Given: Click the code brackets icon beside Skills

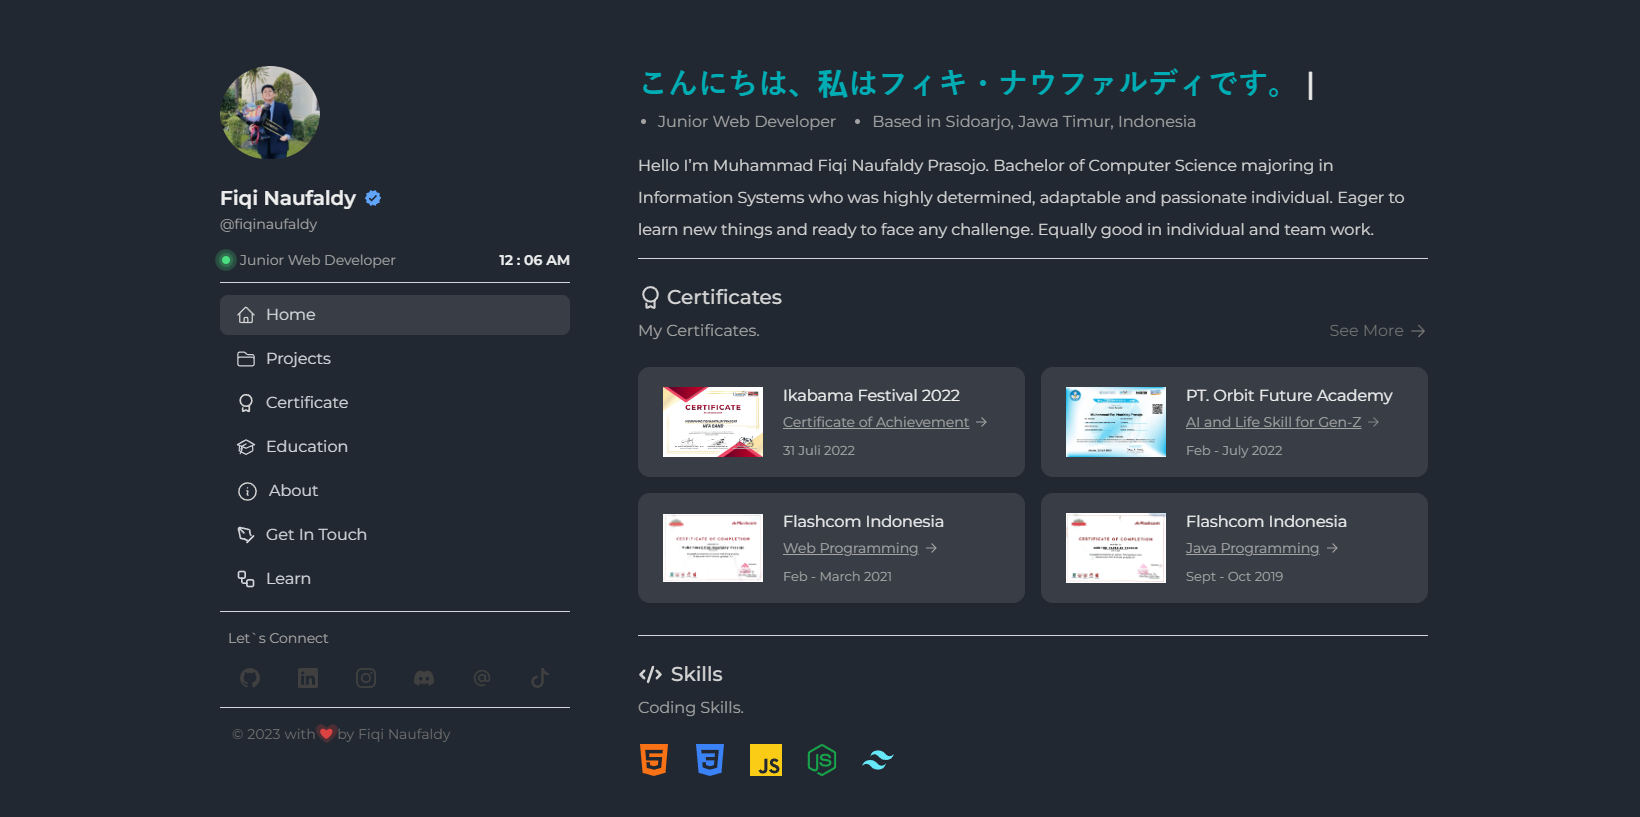Looking at the screenshot, I should point(650,675).
